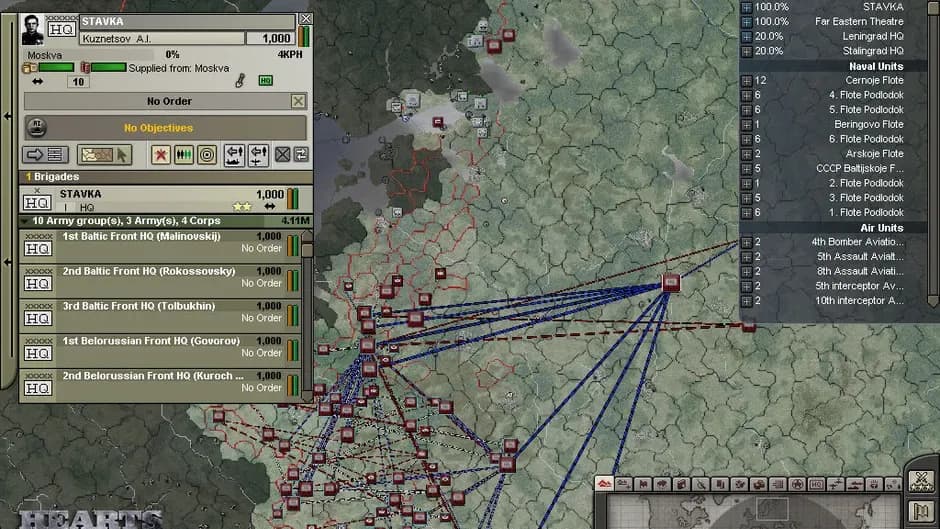Toggle AI control button beside No Objectives

point(37,127)
